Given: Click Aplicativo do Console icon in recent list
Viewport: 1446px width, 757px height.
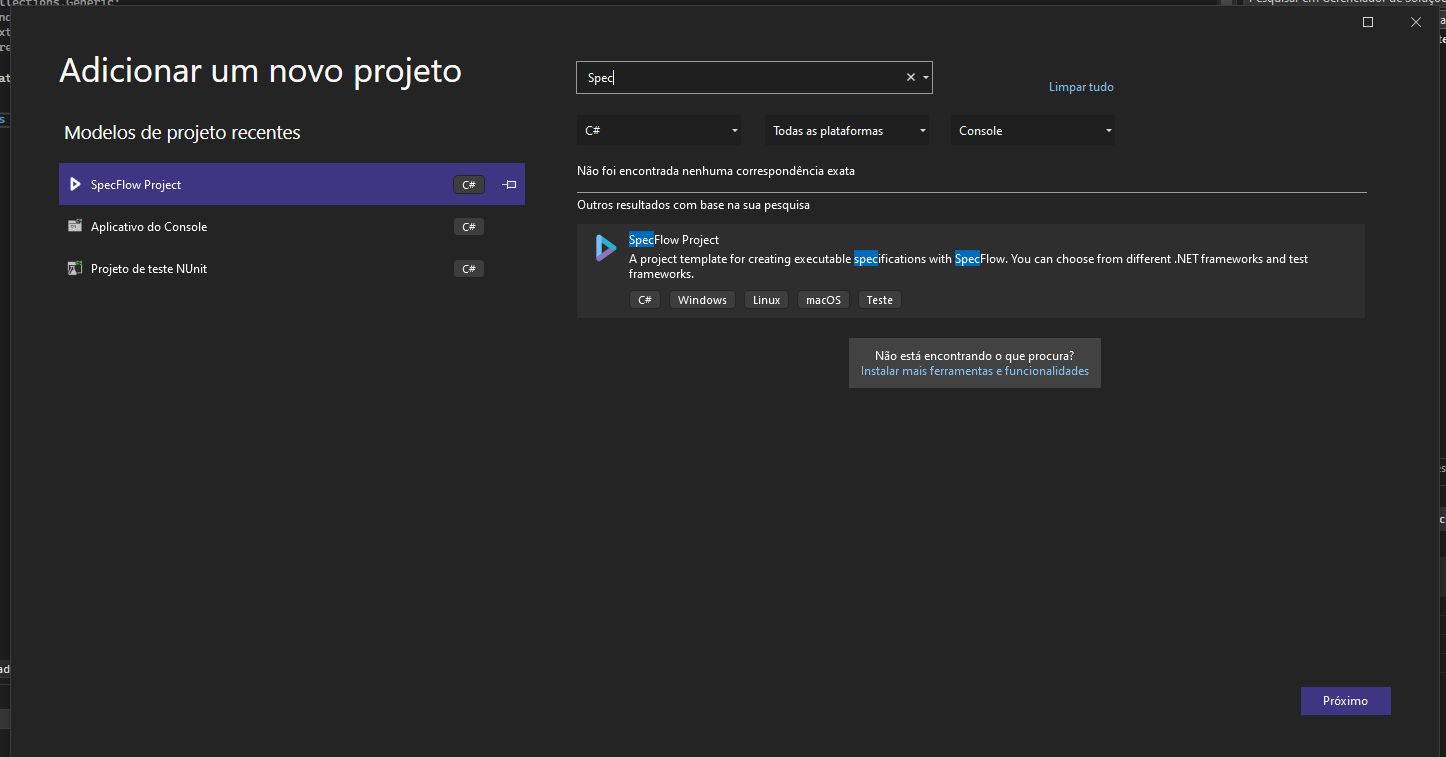Looking at the screenshot, I should tap(74, 226).
